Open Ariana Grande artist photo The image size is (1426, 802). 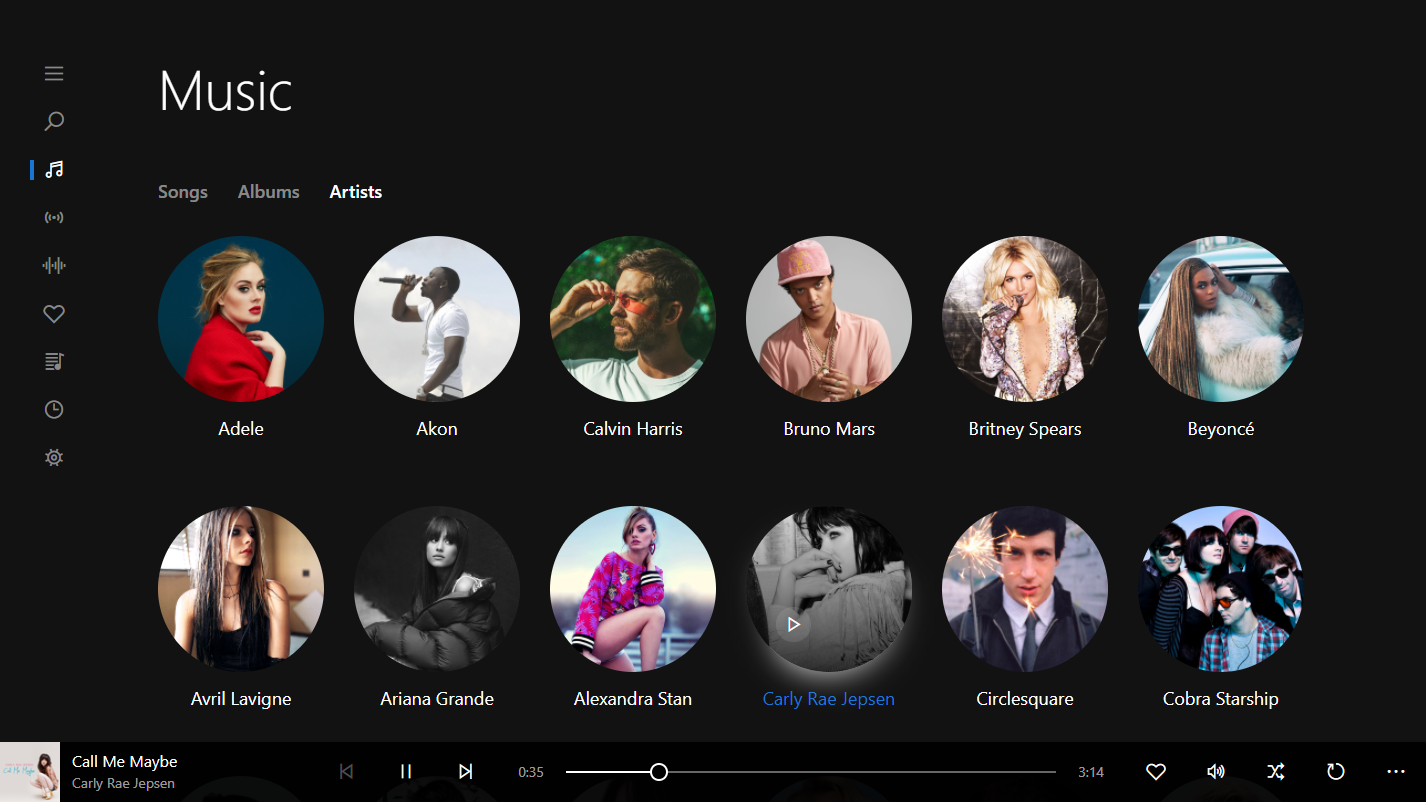(437, 589)
